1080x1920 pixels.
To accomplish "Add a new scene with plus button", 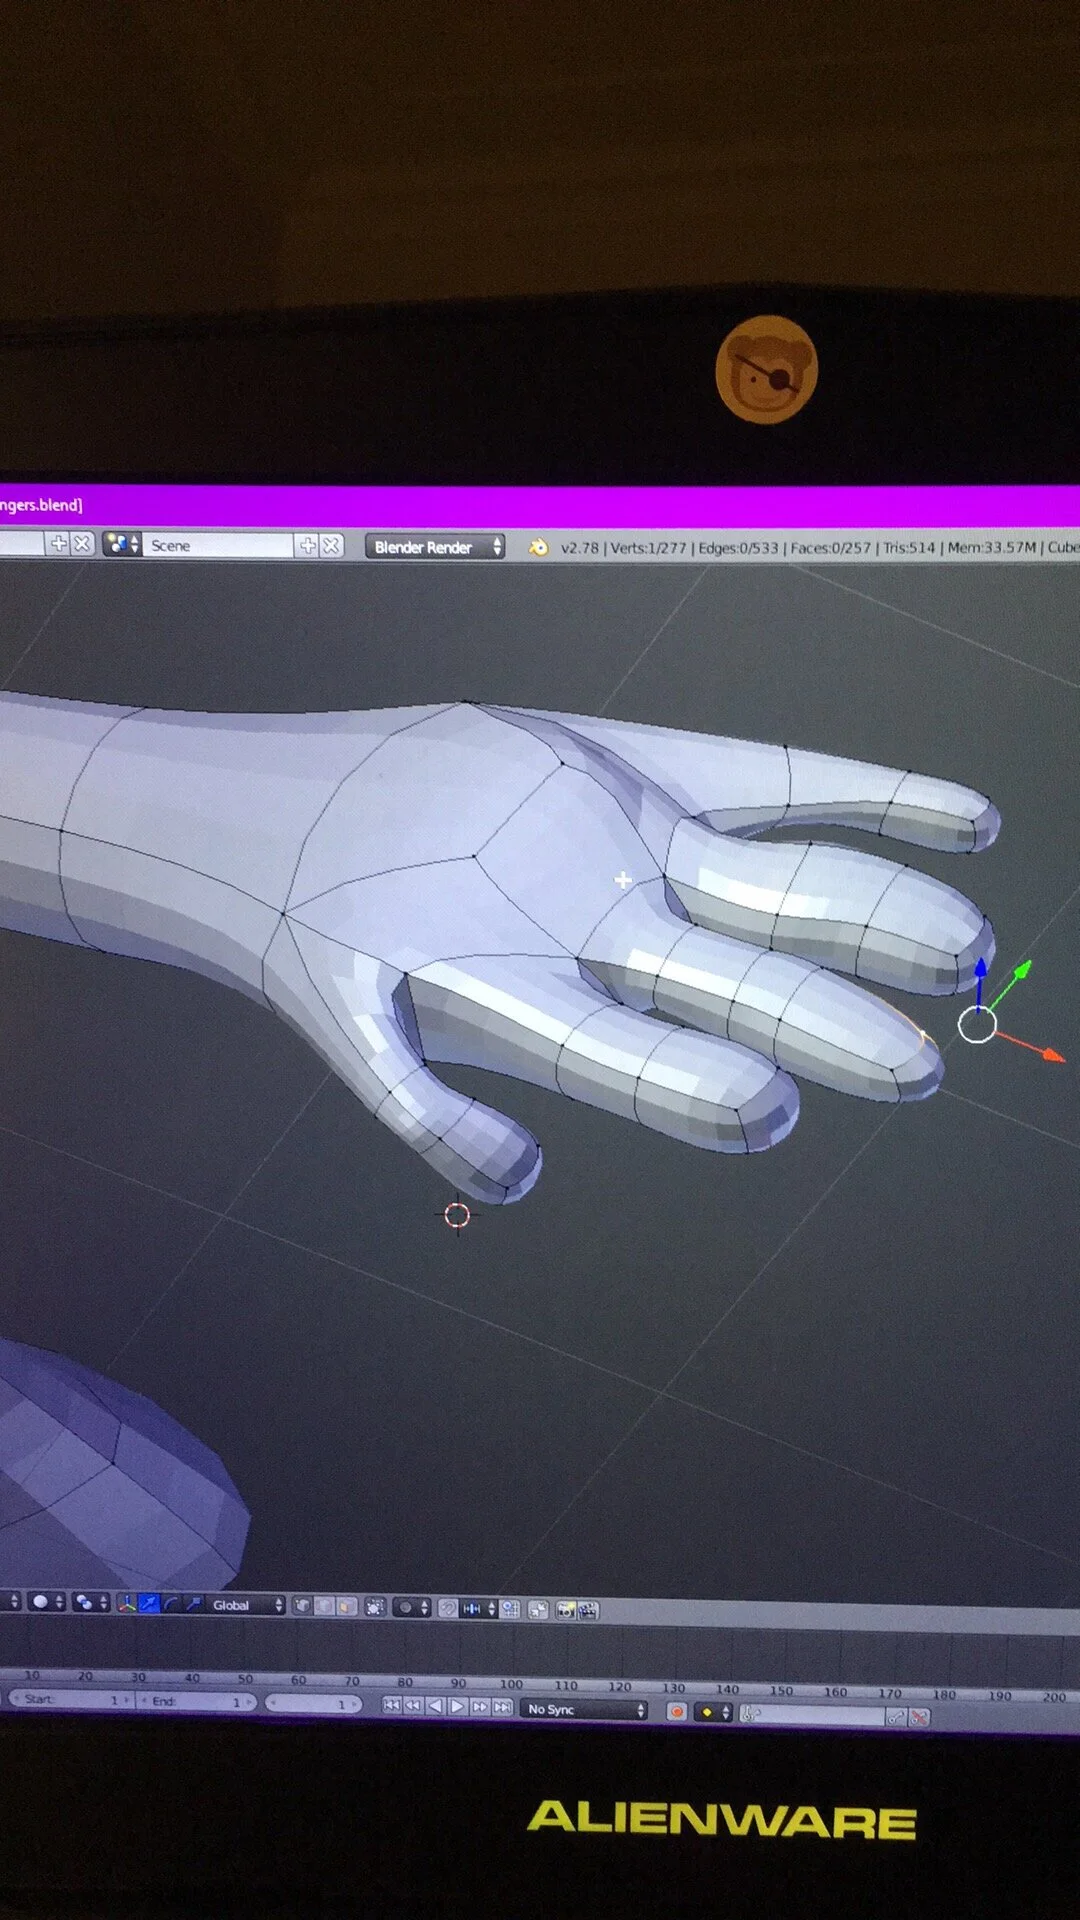I will pos(308,545).
